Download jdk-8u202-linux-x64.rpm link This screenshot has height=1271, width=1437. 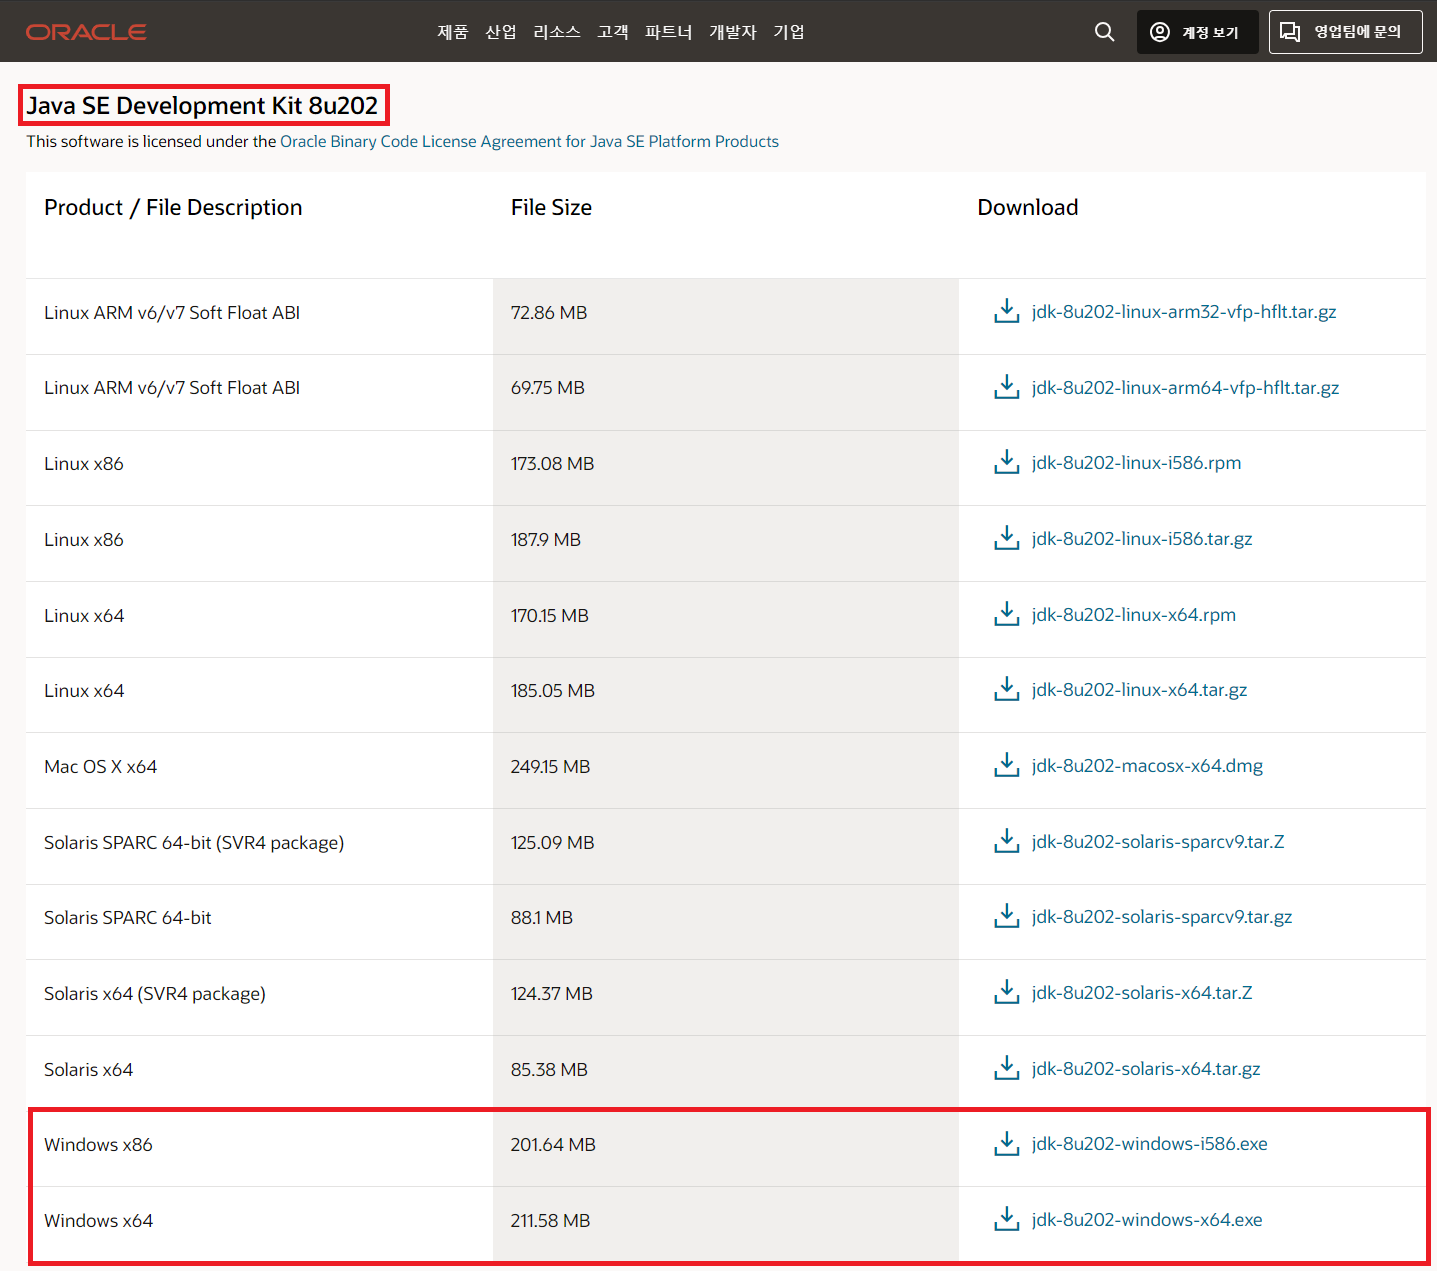pos(1134,614)
